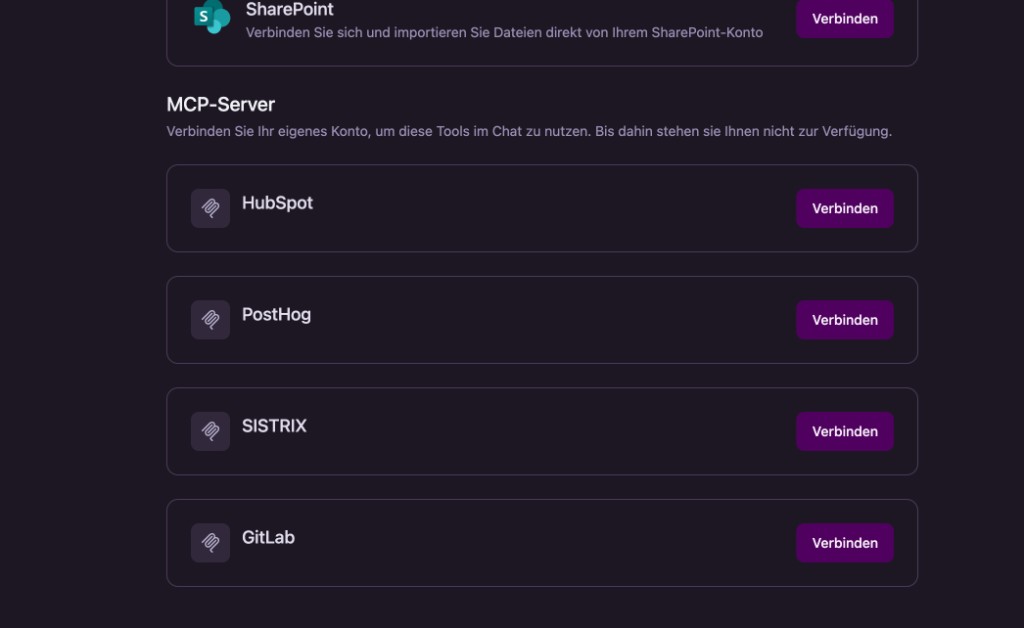The width and height of the screenshot is (1024, 628).
Task: Click the MCP-Server section heading
Action: pyautogui.click(x=221, y=104)
